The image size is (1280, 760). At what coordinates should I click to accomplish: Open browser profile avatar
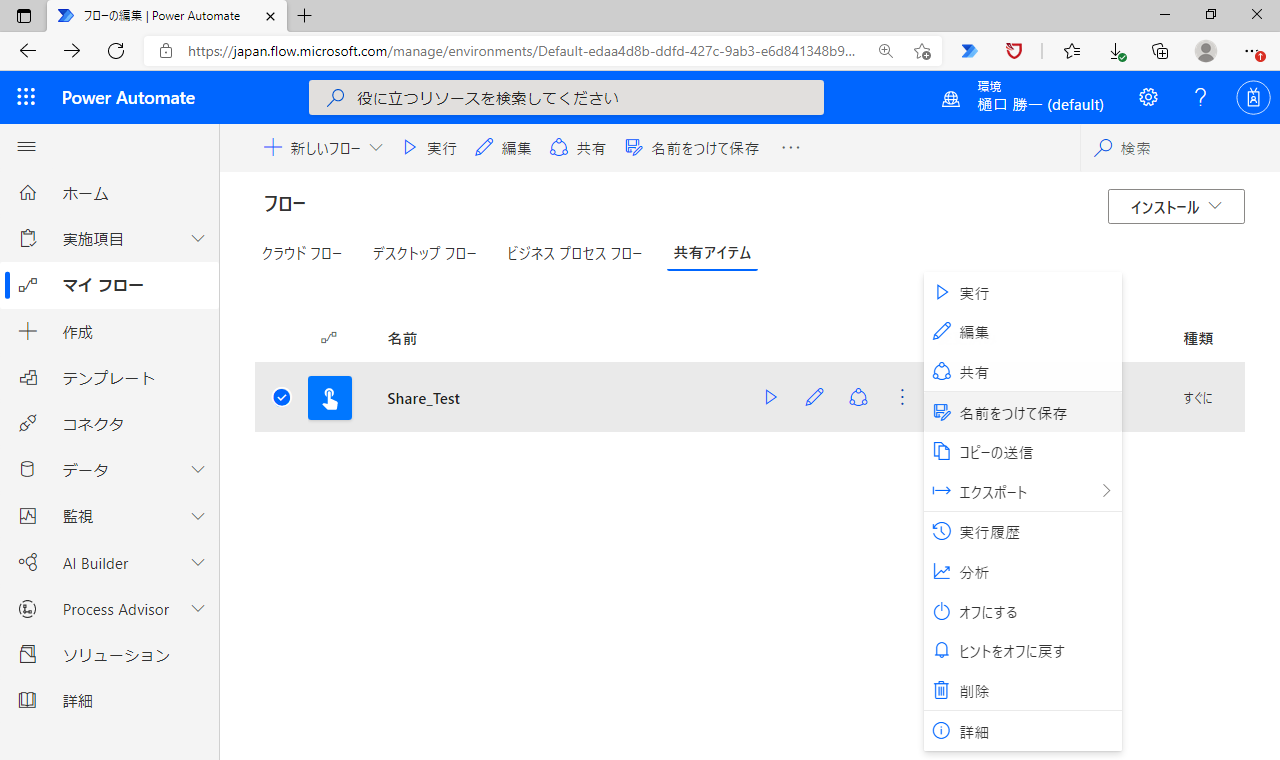tap(1206, 51)
